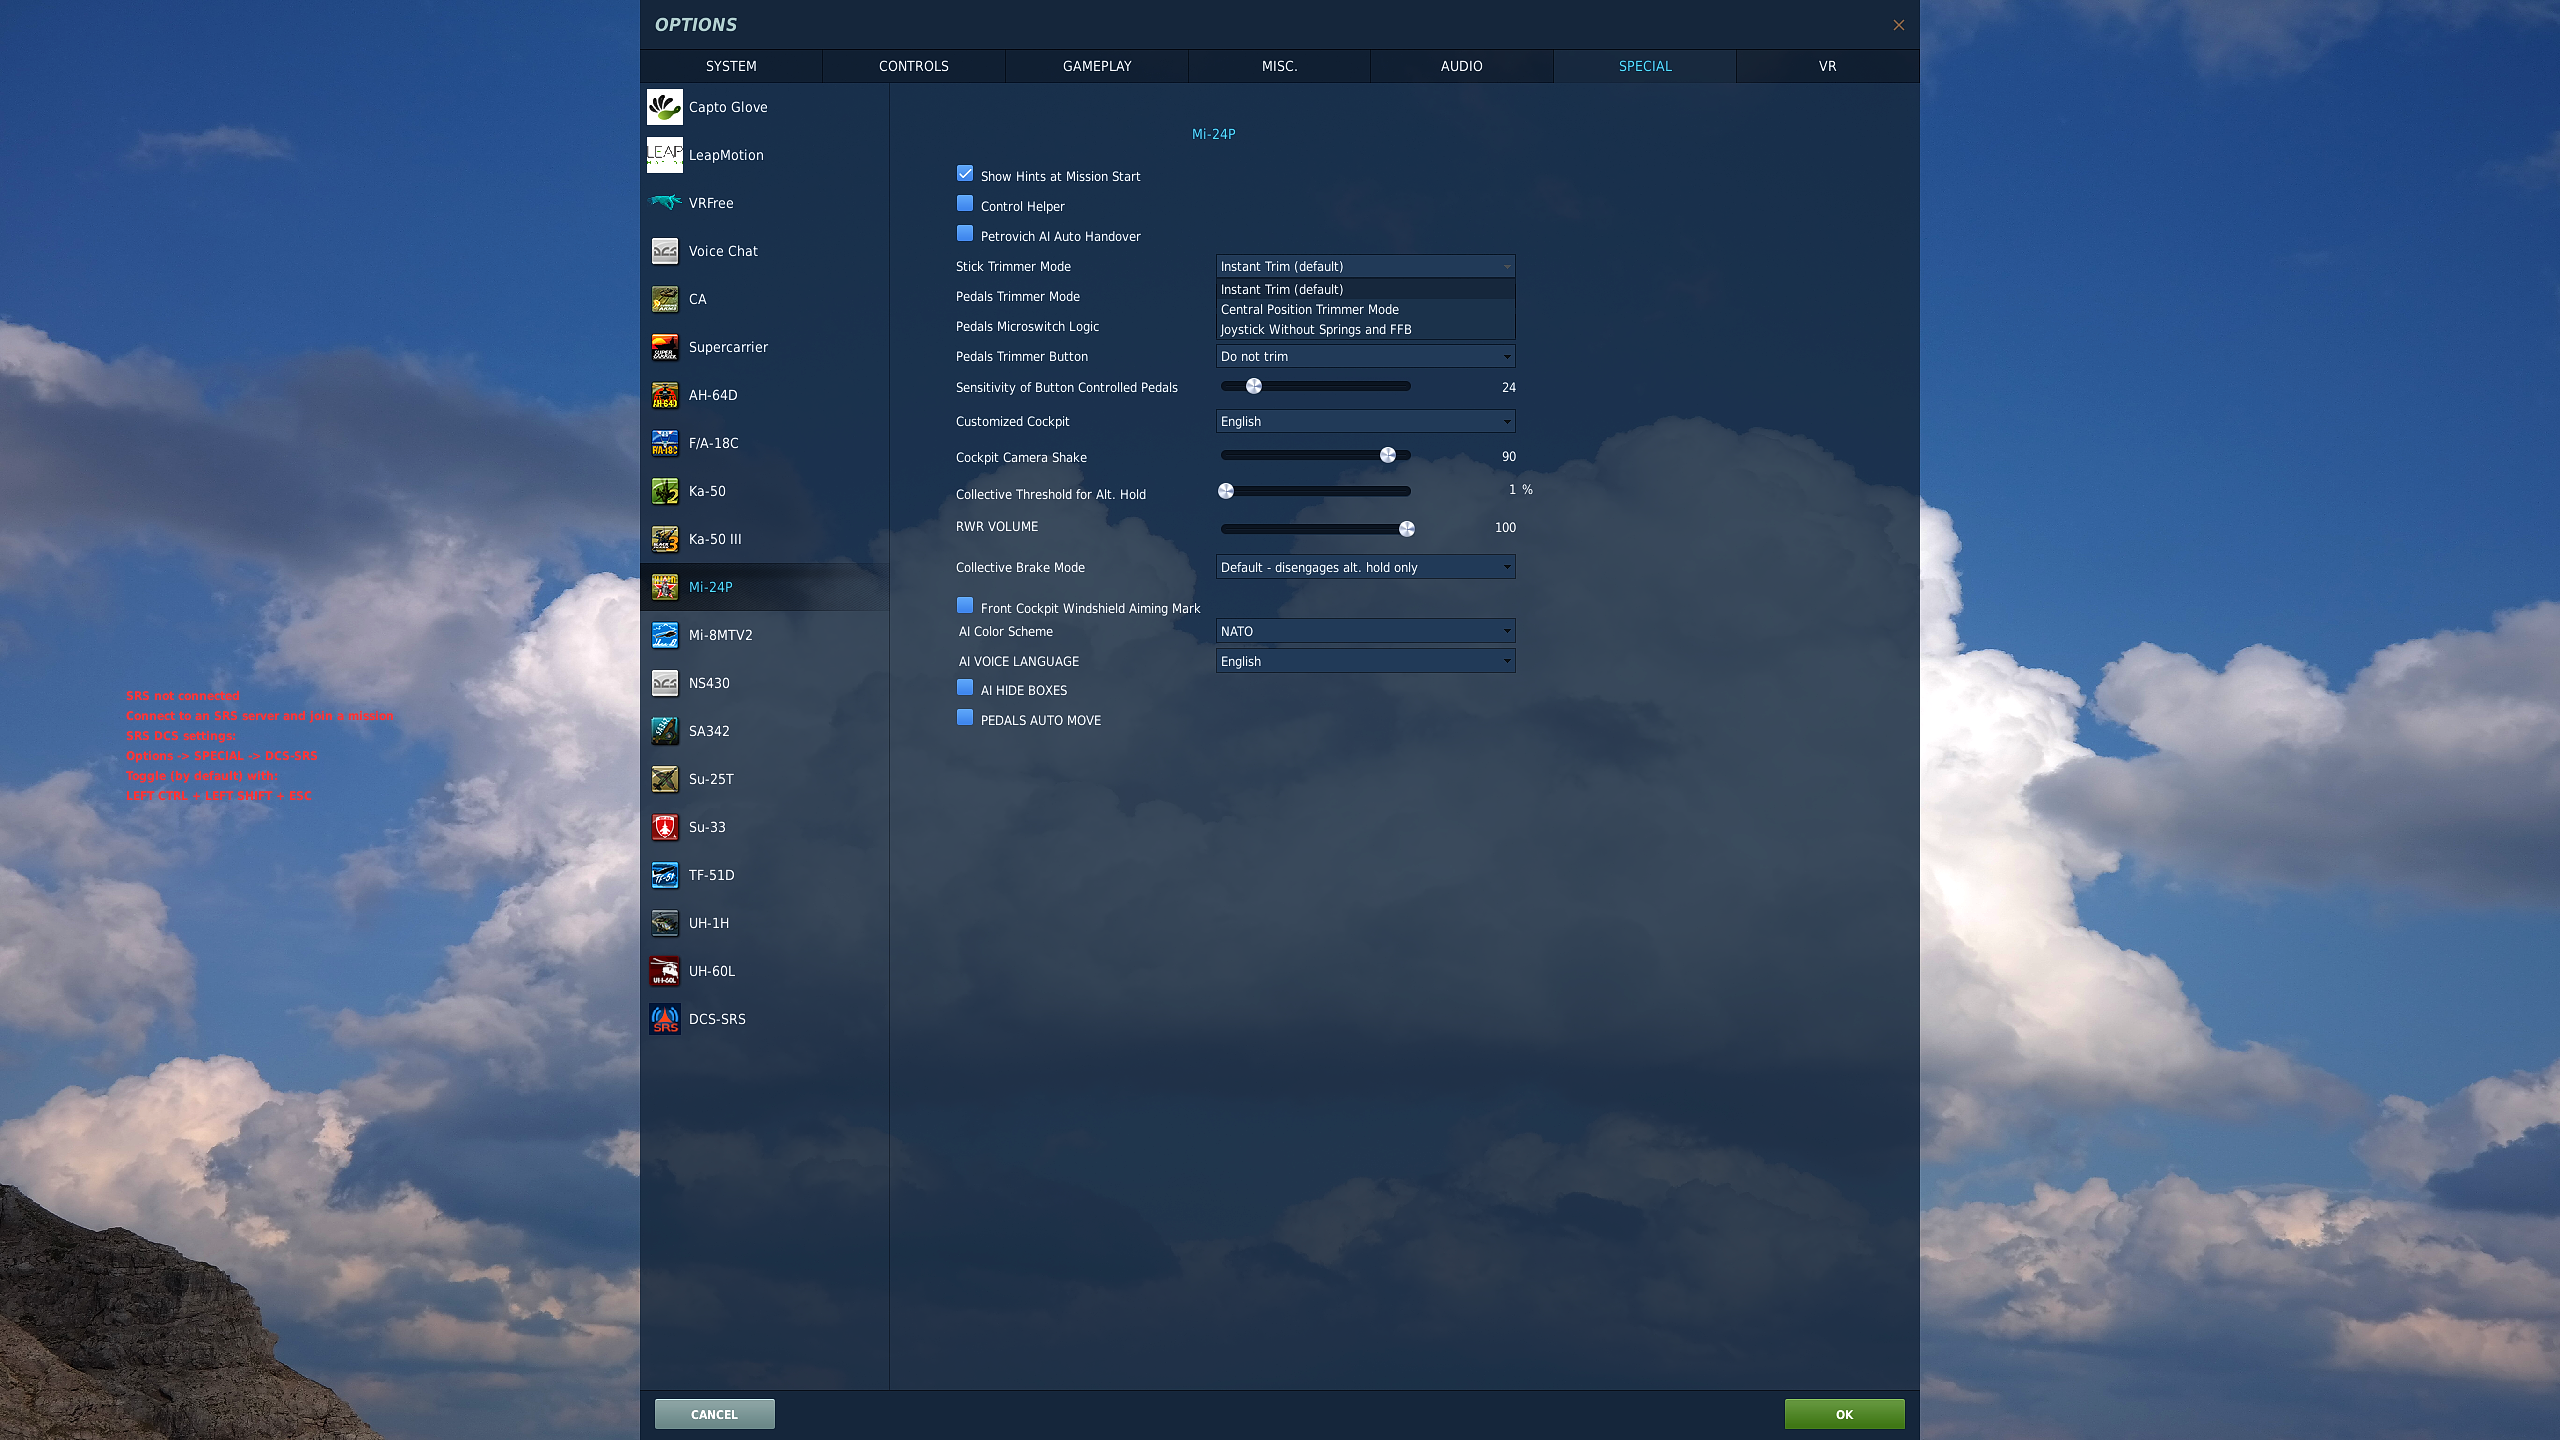Screen dimensions: 2560x1440
Task: Click the CANCEL button
Action: pos(714,1414)
